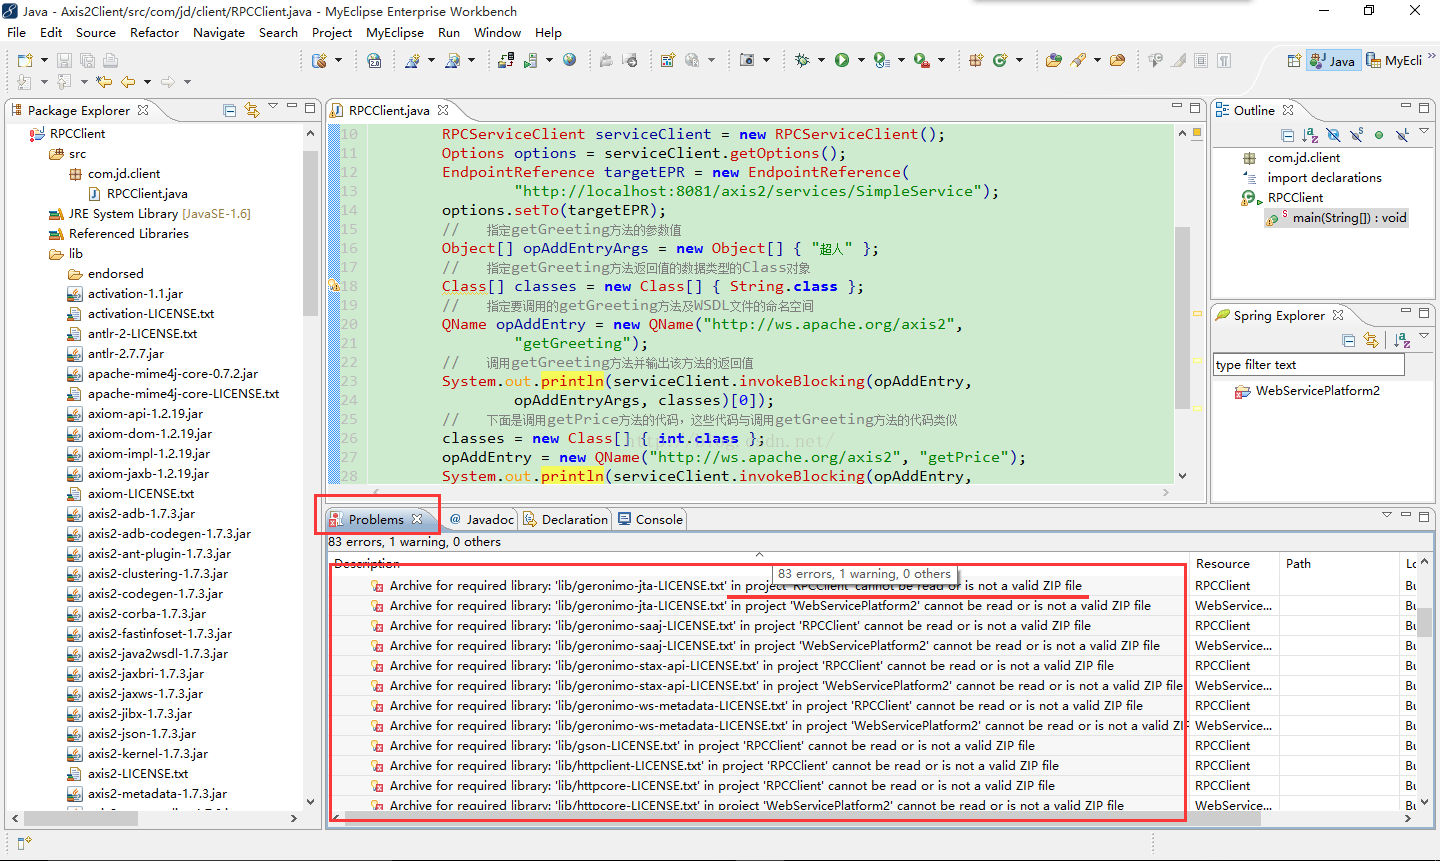Click the Back arrow navigation icon
The height and width of the screenshot is (861, 1440).
click(128, 82)
